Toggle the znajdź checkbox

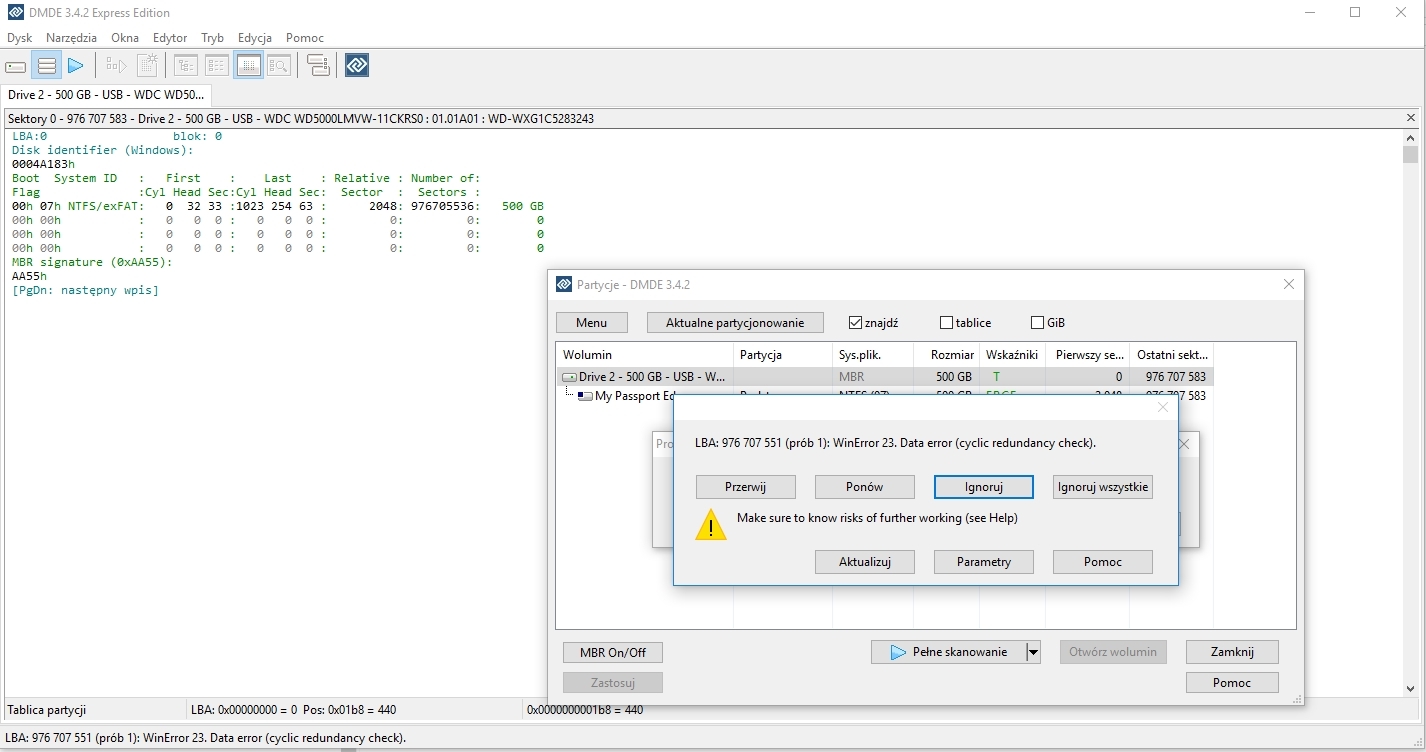855,323
